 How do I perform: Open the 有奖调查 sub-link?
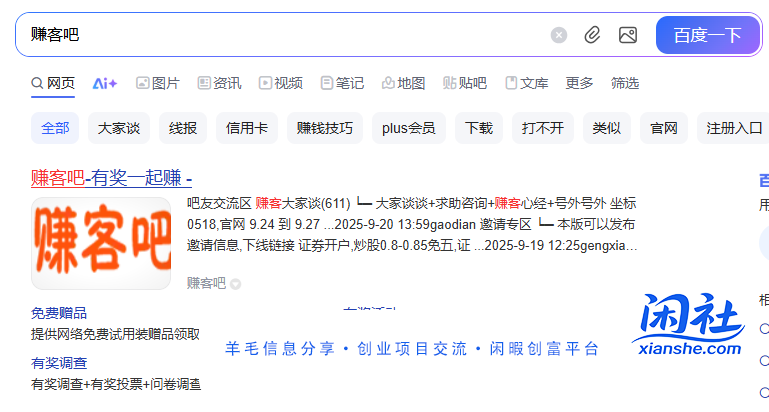59,363
